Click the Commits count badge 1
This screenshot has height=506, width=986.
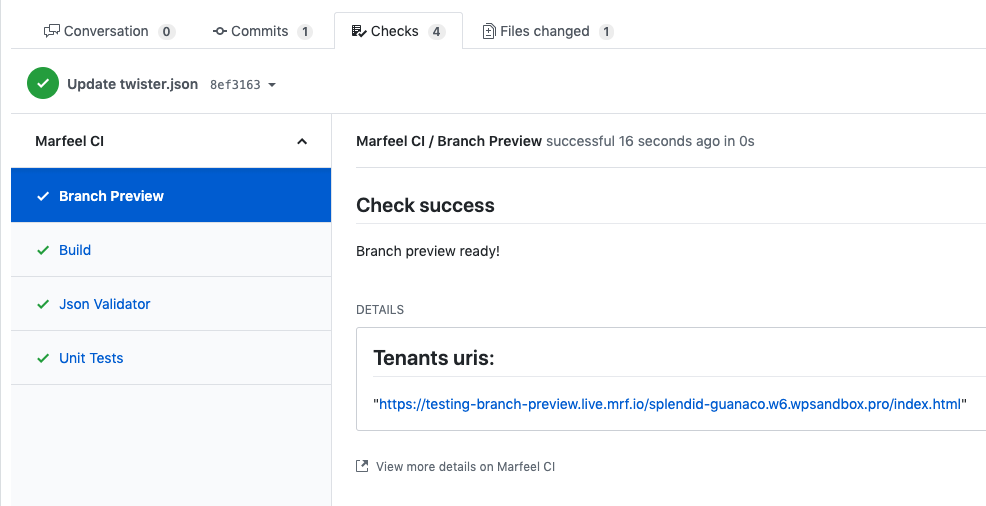click(305, 31)
